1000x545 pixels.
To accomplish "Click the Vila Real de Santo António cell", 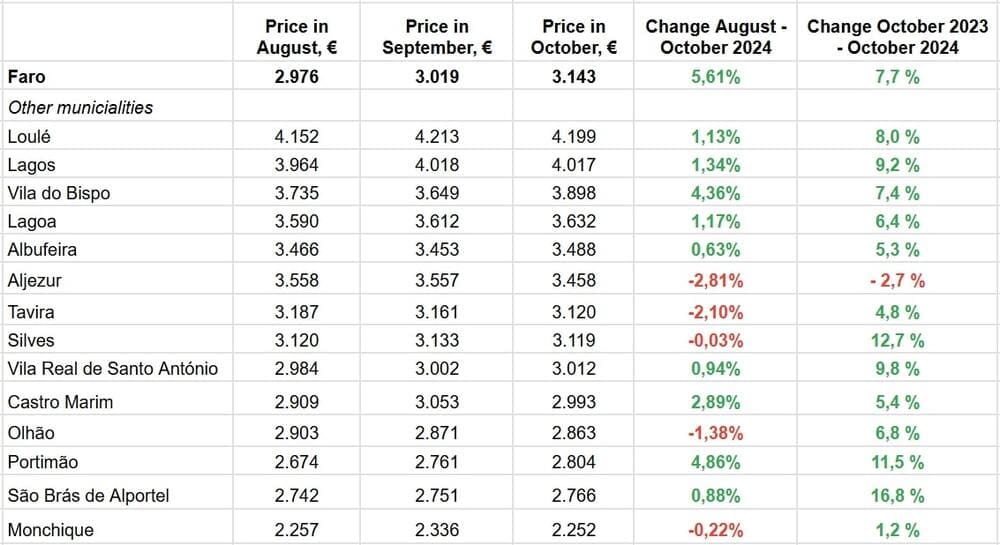I will point(112,369).
